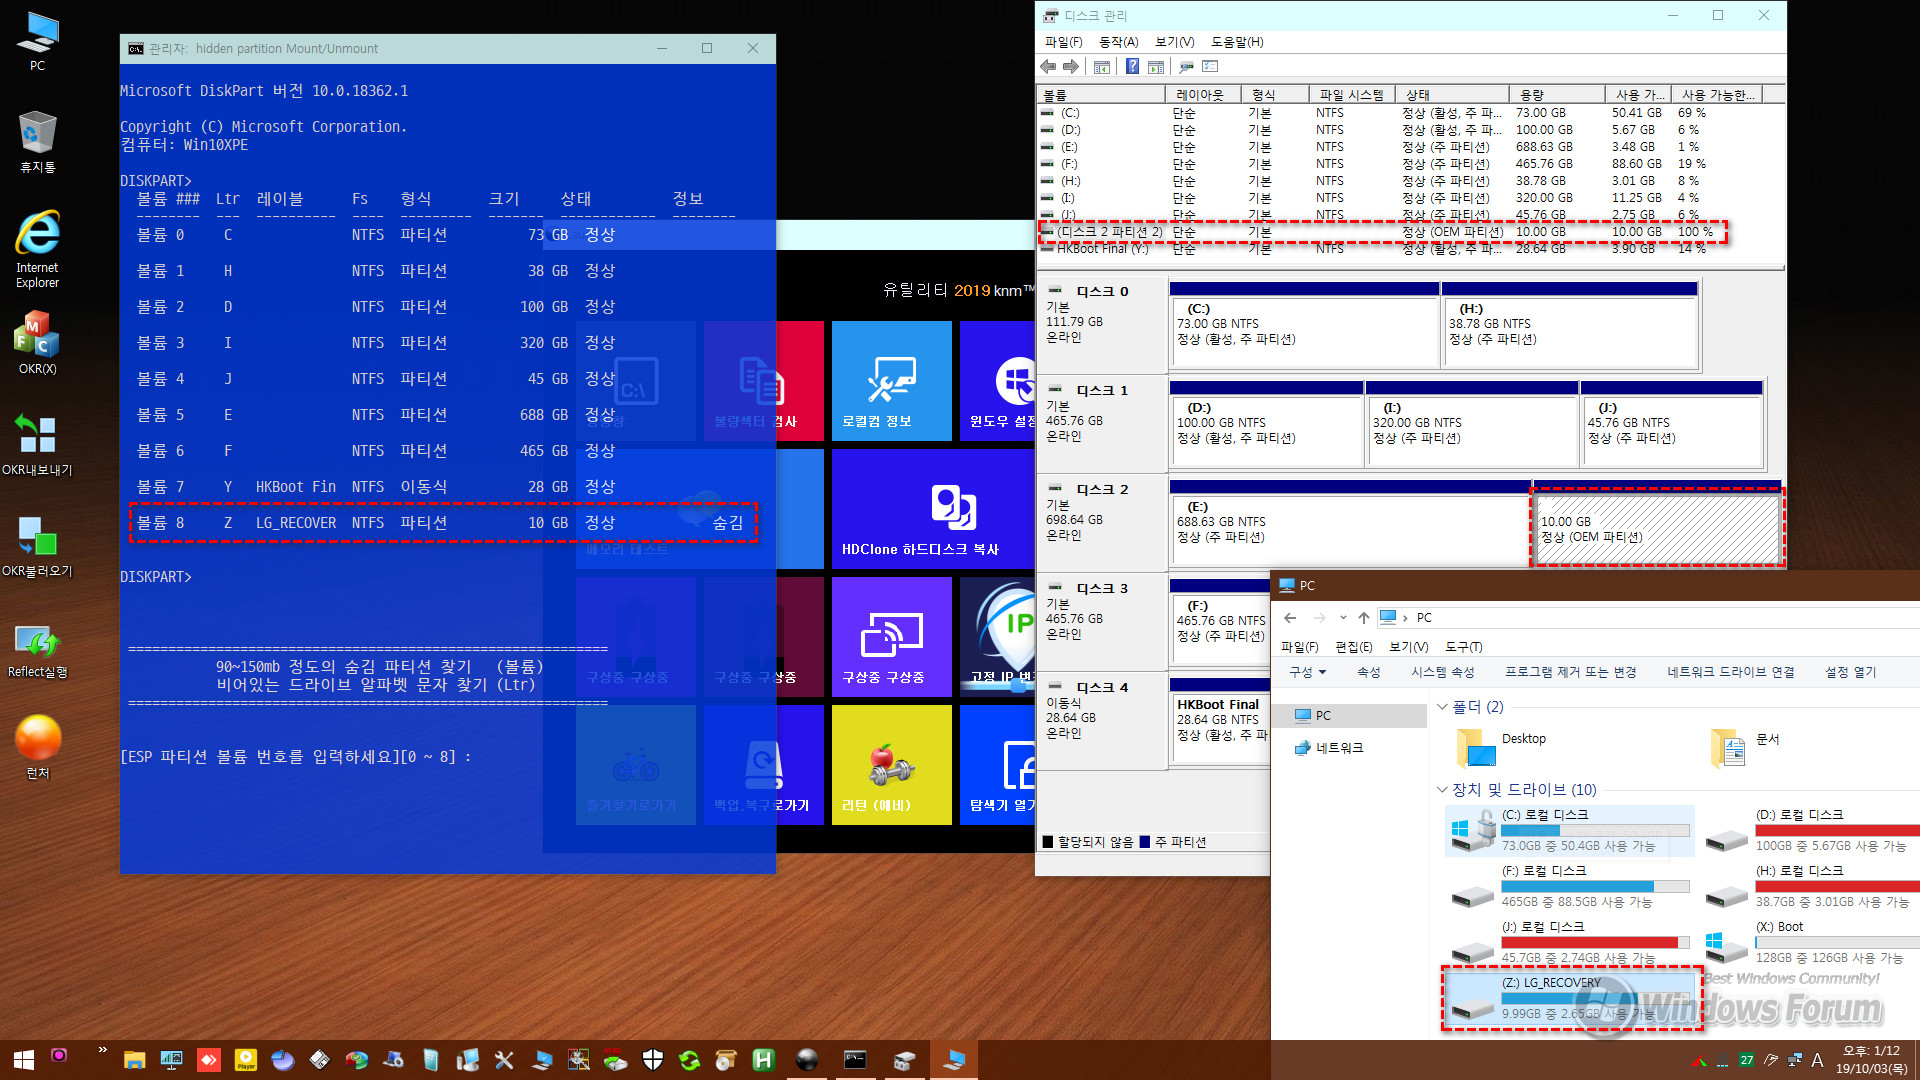Image resolution: width=1920 pixels, height=1080 pixels.
Task: Open the 구성 dropdown in explorer command bar
Action: (x=1307, y=673)
